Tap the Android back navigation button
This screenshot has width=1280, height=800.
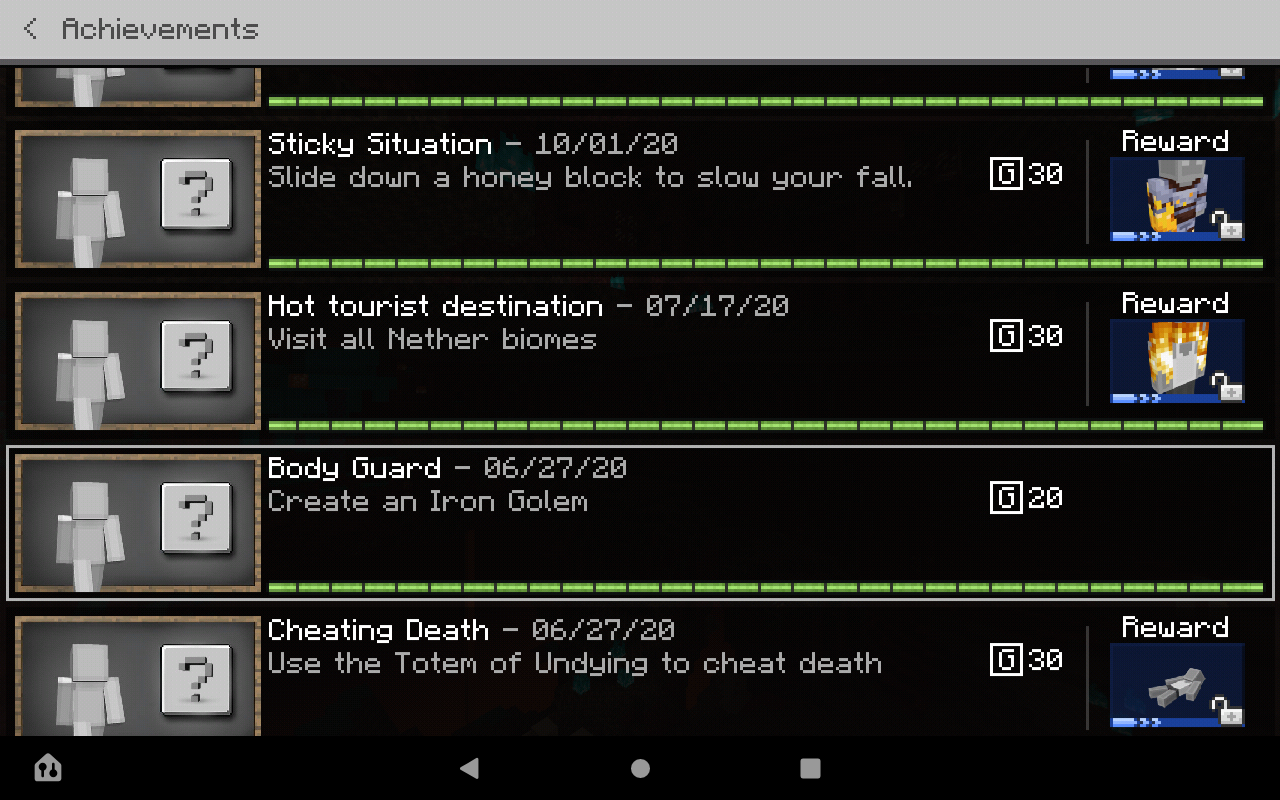[x=469, y=768]
